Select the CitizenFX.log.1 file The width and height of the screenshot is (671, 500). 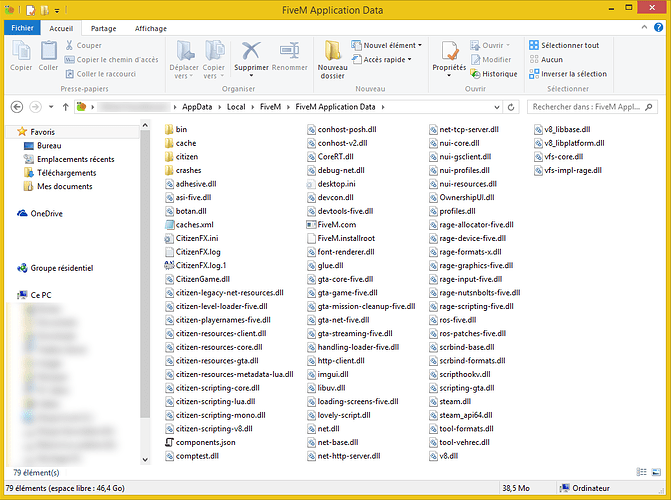pyautogui.click(x=195, y=265)
